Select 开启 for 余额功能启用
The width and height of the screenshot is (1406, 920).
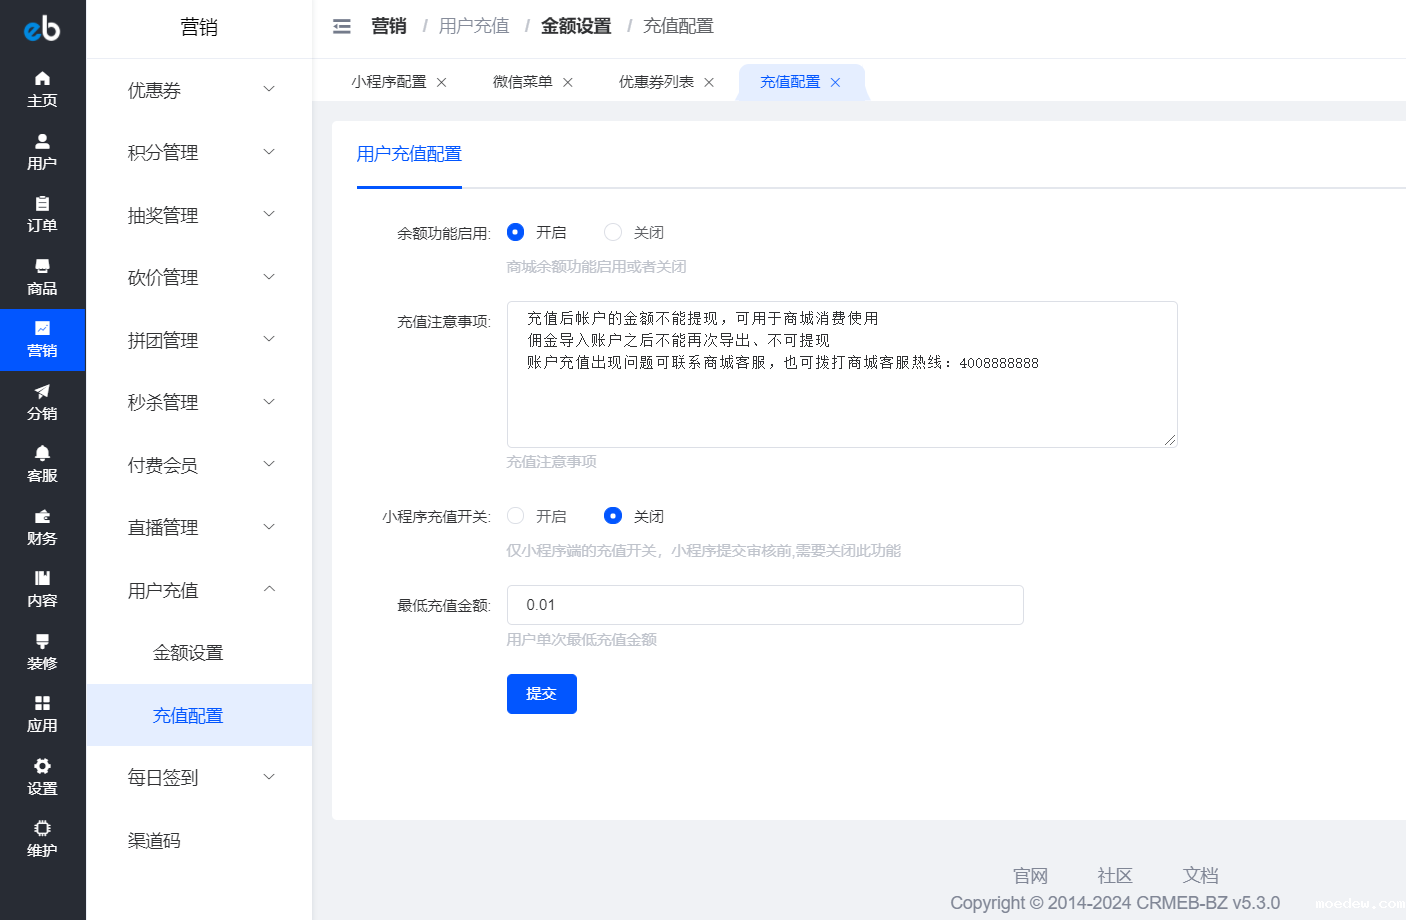tap(516, 232)
